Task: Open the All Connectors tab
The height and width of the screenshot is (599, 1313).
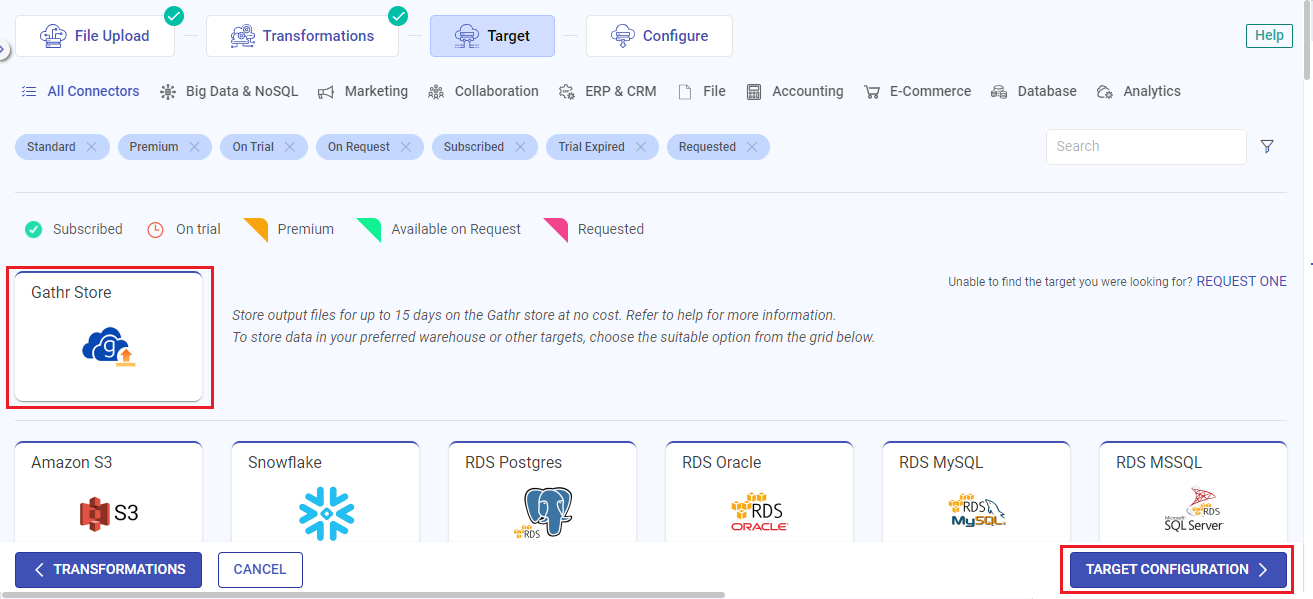Action: coord(80,91)
